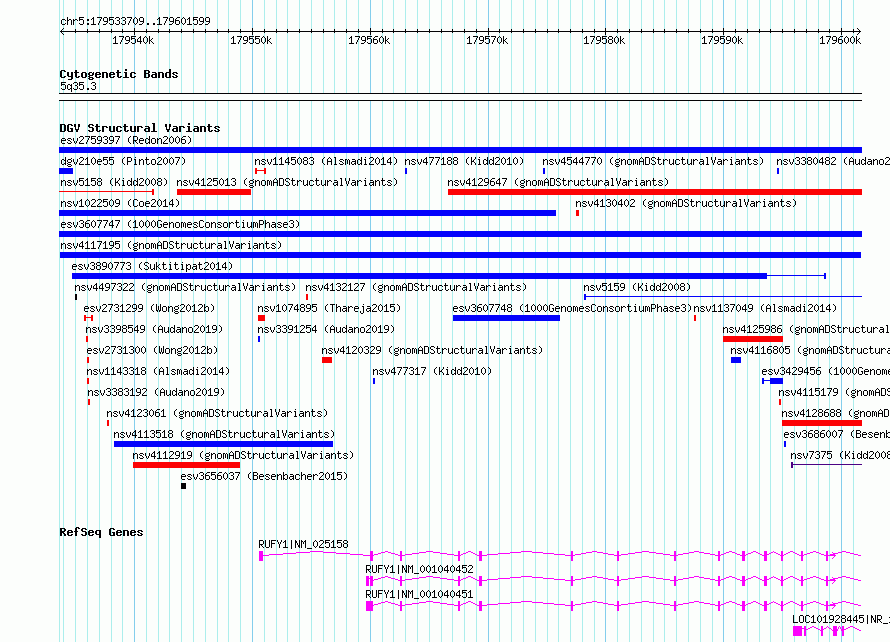Click the chr5:179533709..179601599 region label

pos(135,21)
